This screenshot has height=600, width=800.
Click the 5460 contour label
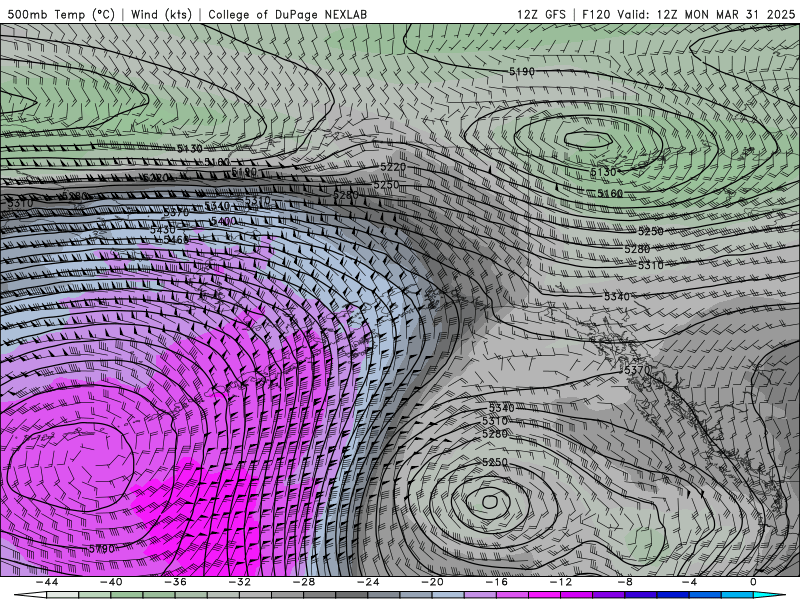(176, 239)
